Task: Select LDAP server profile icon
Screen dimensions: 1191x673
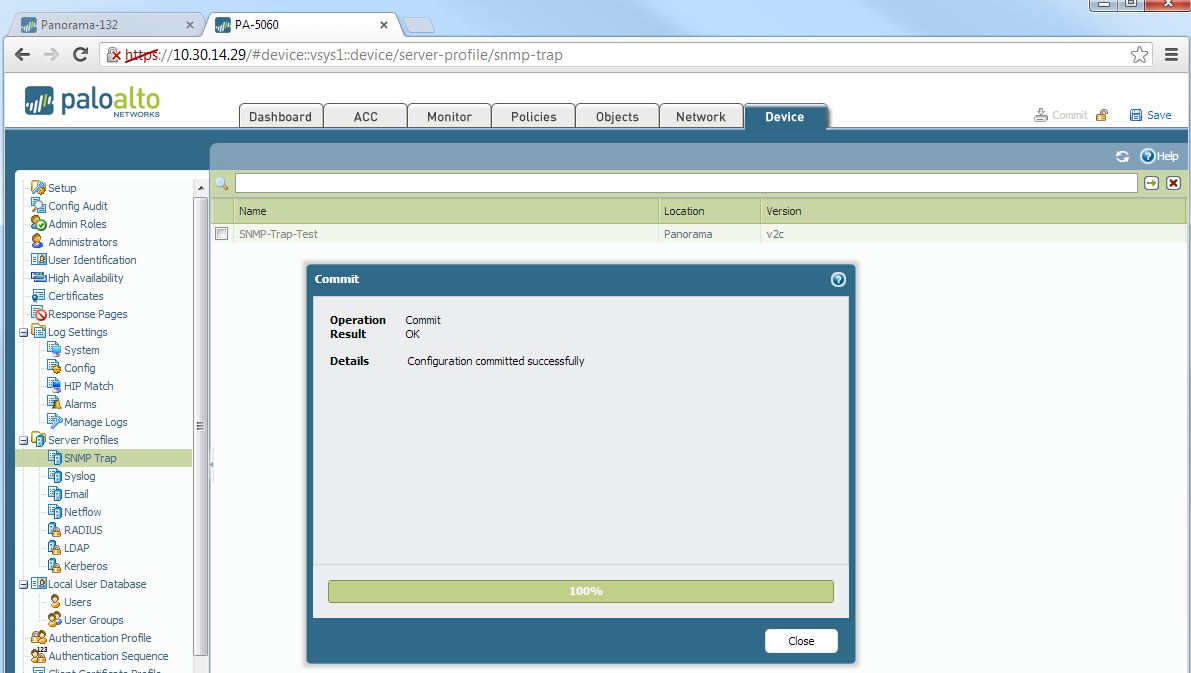Action: click(54, 548)
